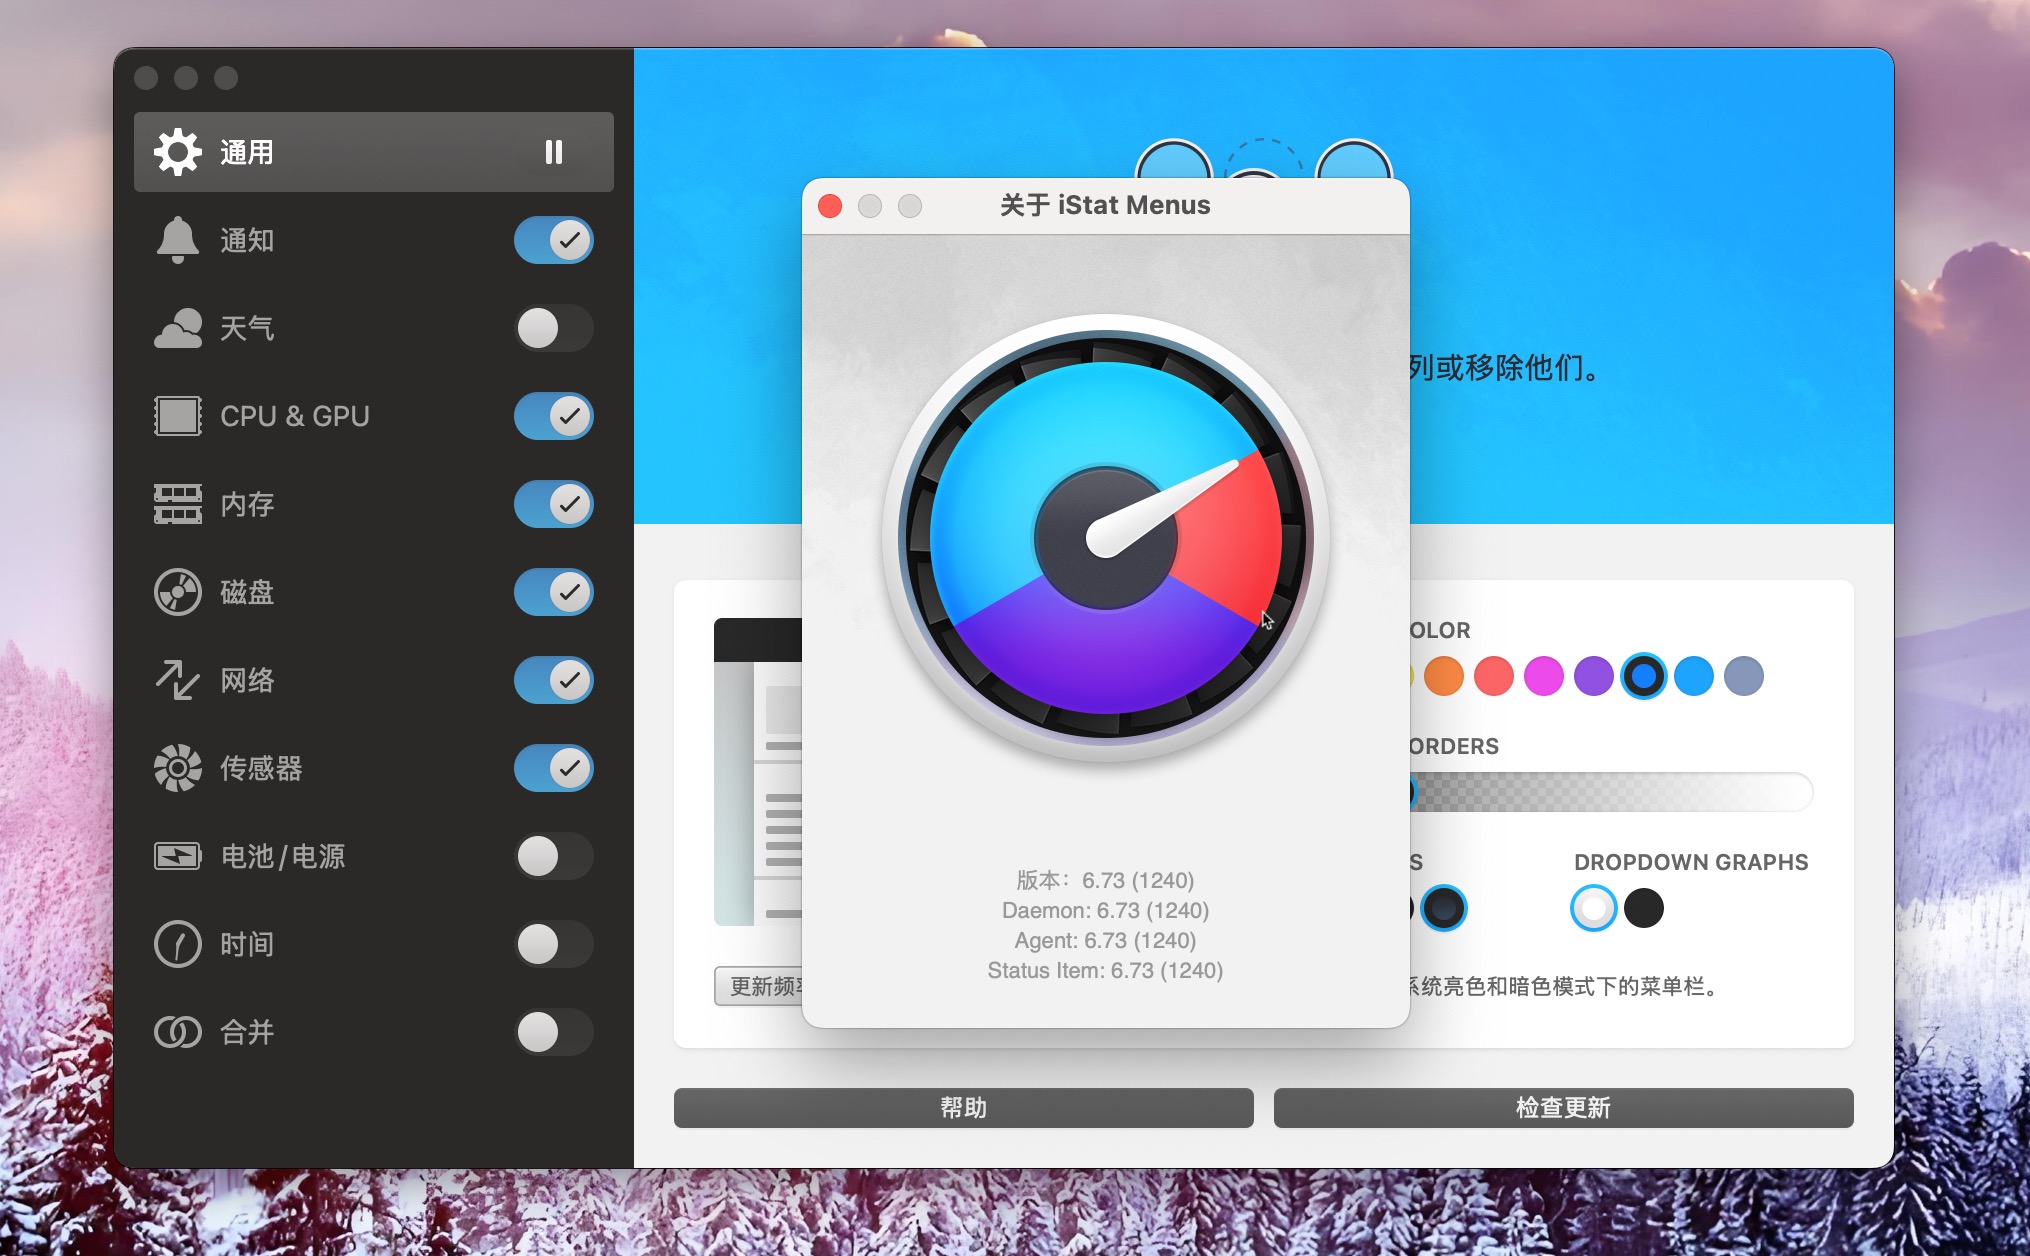Enable the 电池/电源 battery switch

(x=554, y=856)
